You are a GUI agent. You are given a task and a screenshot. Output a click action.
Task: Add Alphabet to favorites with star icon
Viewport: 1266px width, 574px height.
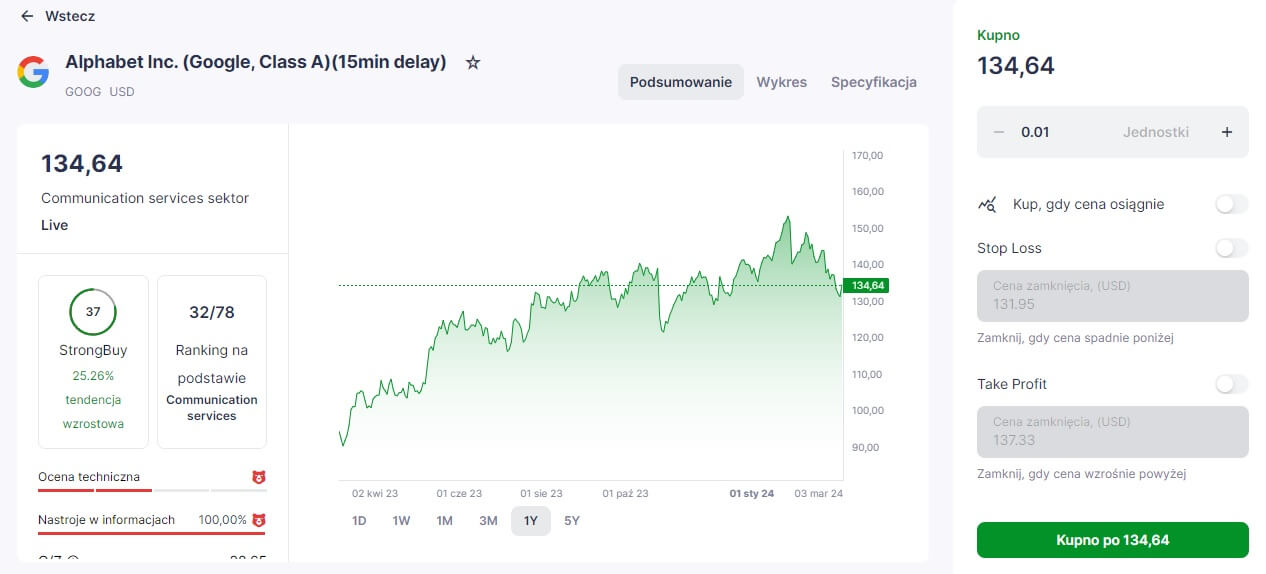(473, 62)
